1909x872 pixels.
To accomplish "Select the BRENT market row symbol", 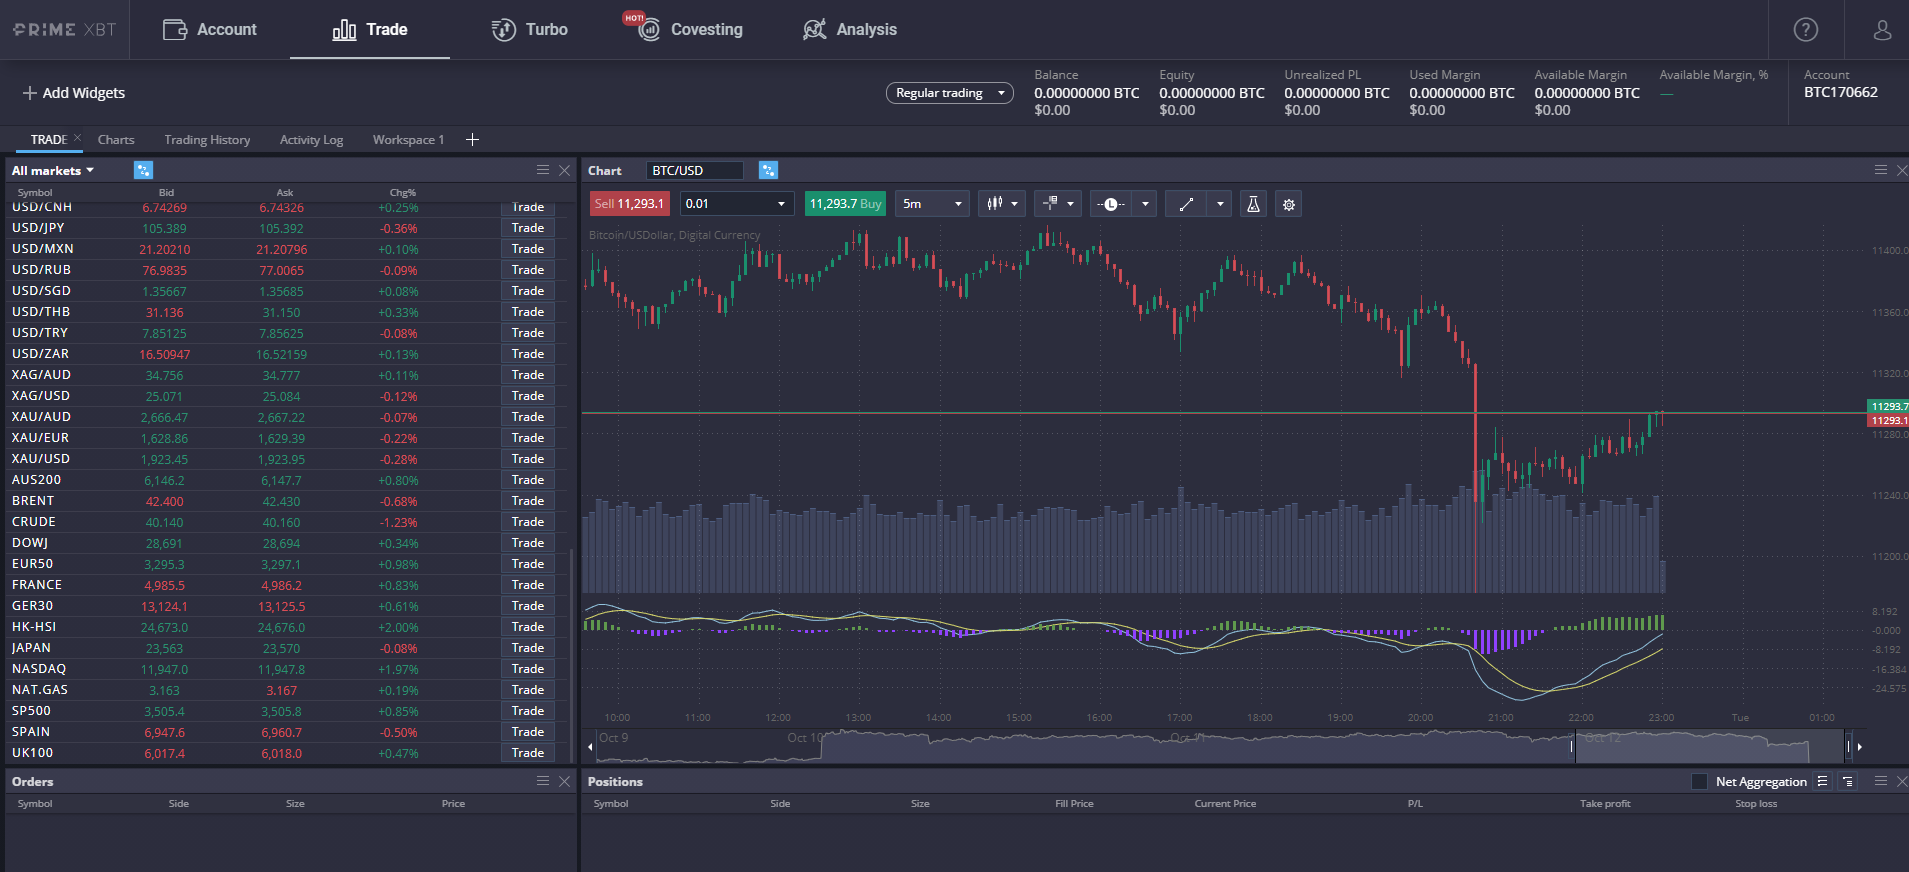I will click(33, 501).
